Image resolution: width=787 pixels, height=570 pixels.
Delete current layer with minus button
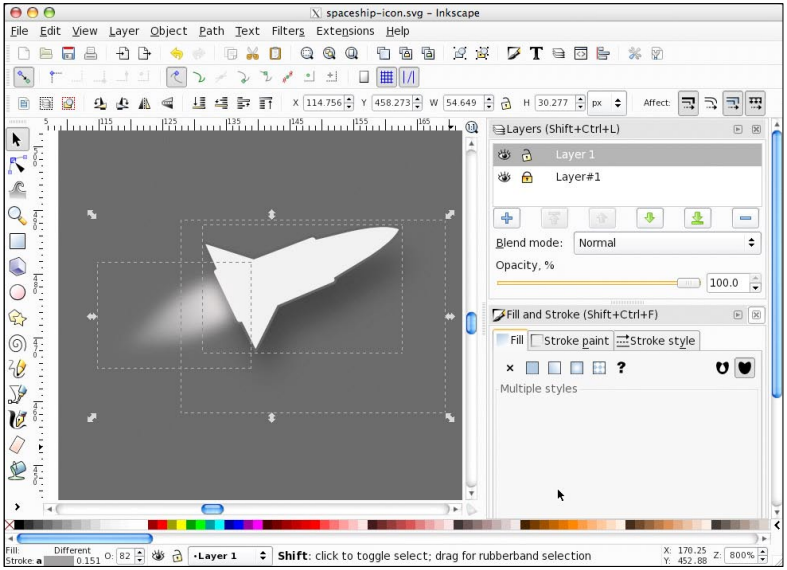[745, 218]
